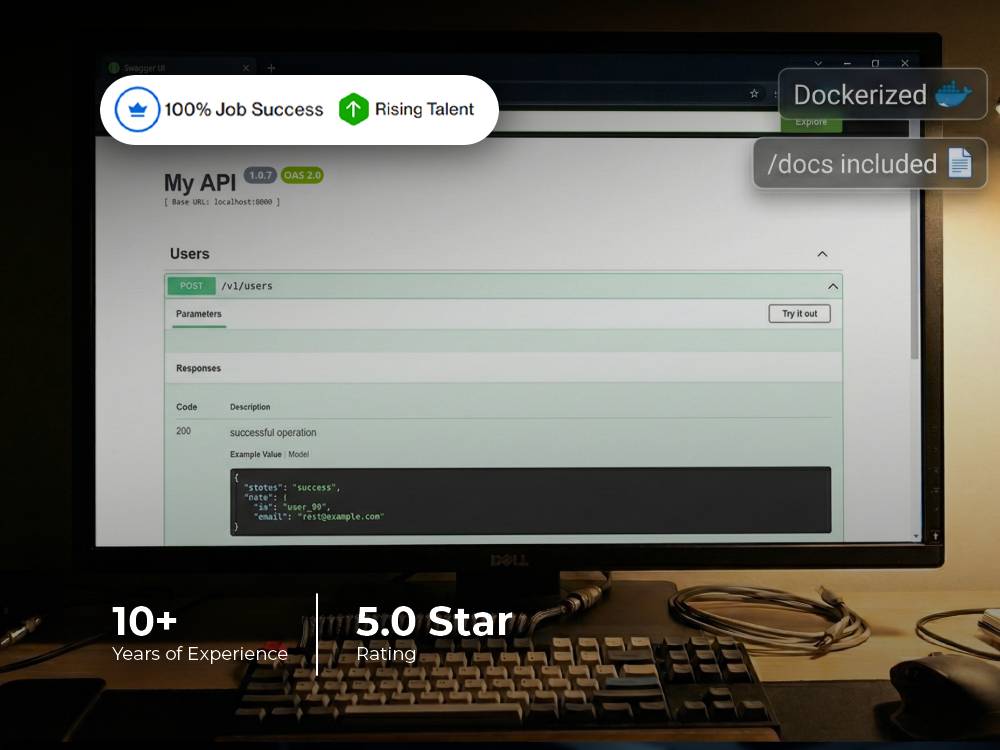Click the Base URL localhost text
1000x750 pixels.
click(x=222, y=202)
